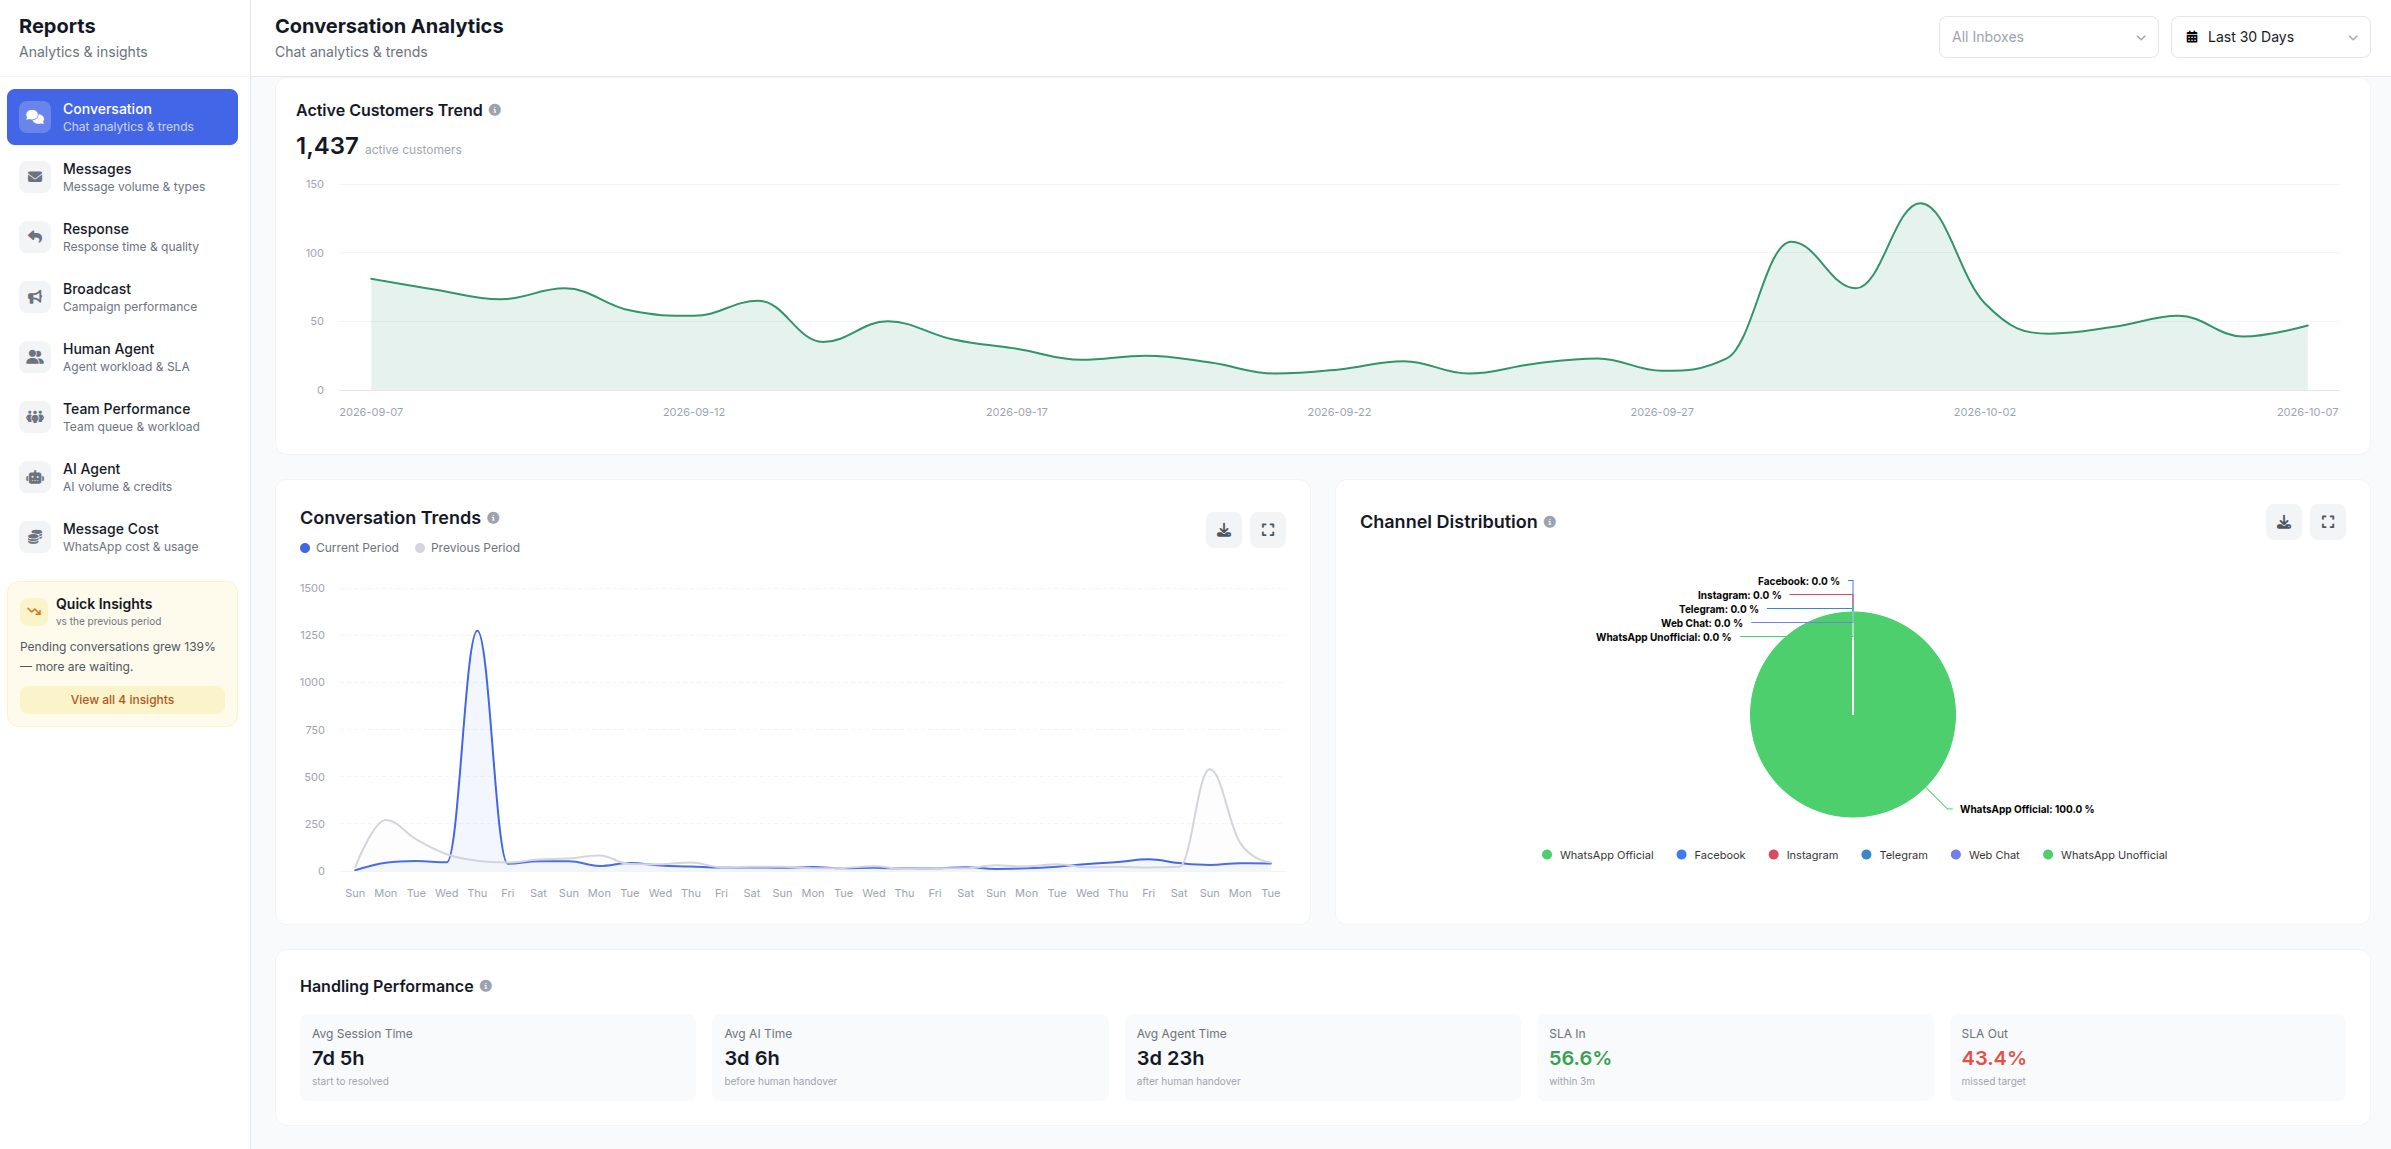
Task: Click info icon beside Active Customers Trend
Action: 495,110
